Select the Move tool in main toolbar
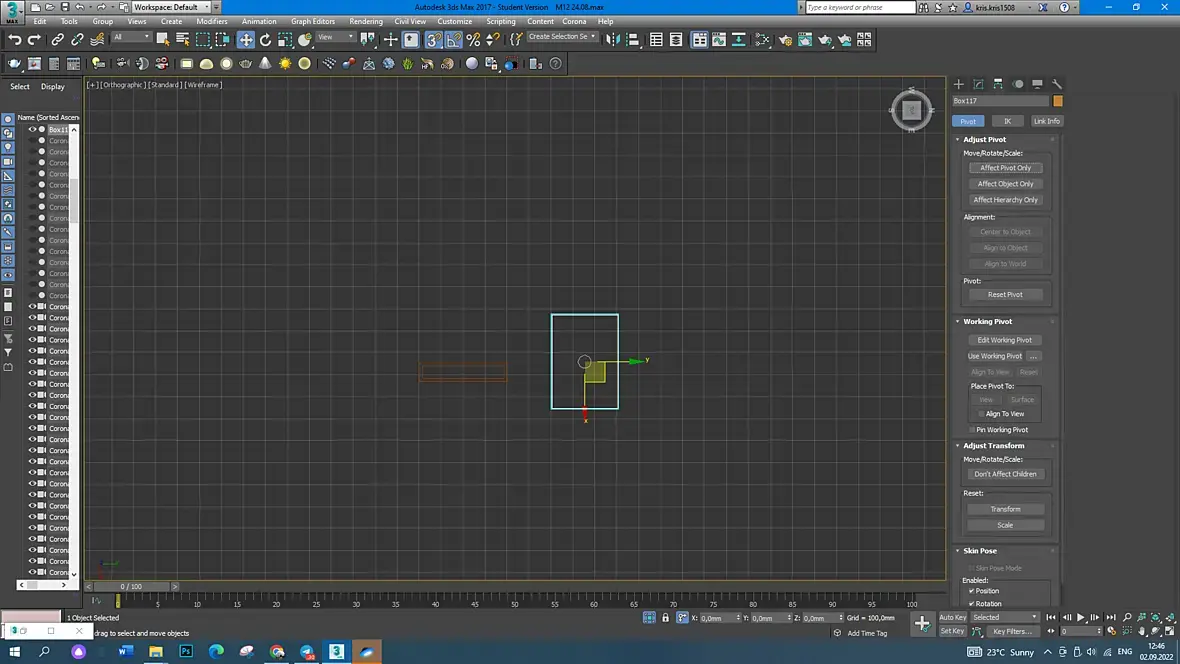Image resolution: width=1180 pixels, height=664 pixels. 246,40
